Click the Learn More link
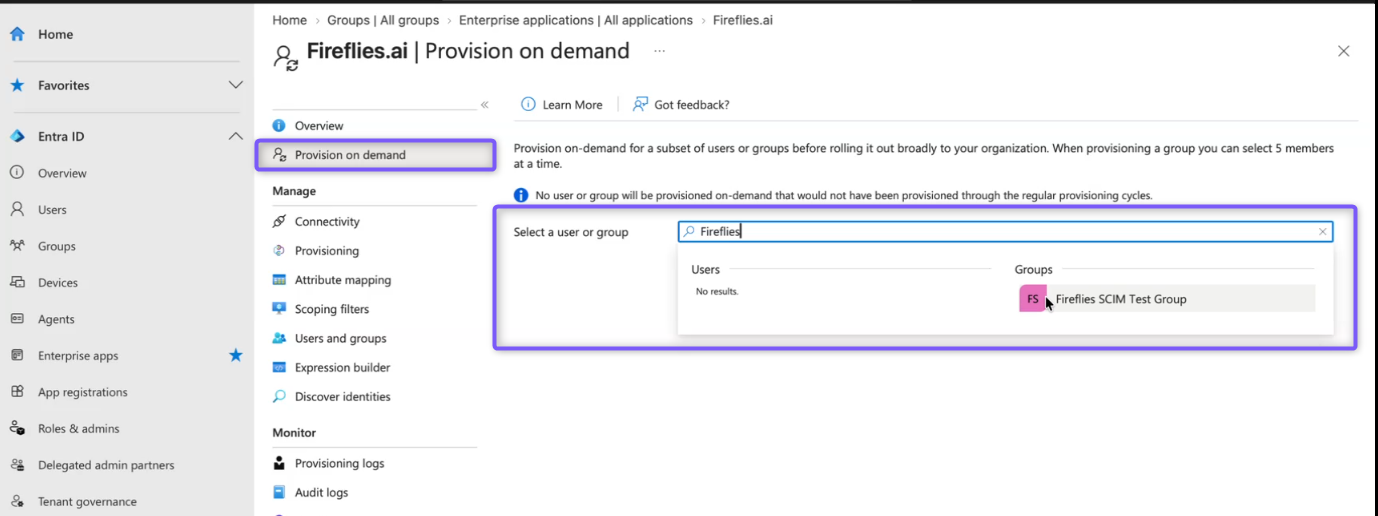The width and height of the screenshot is (1378, 516). coord(573,105)
